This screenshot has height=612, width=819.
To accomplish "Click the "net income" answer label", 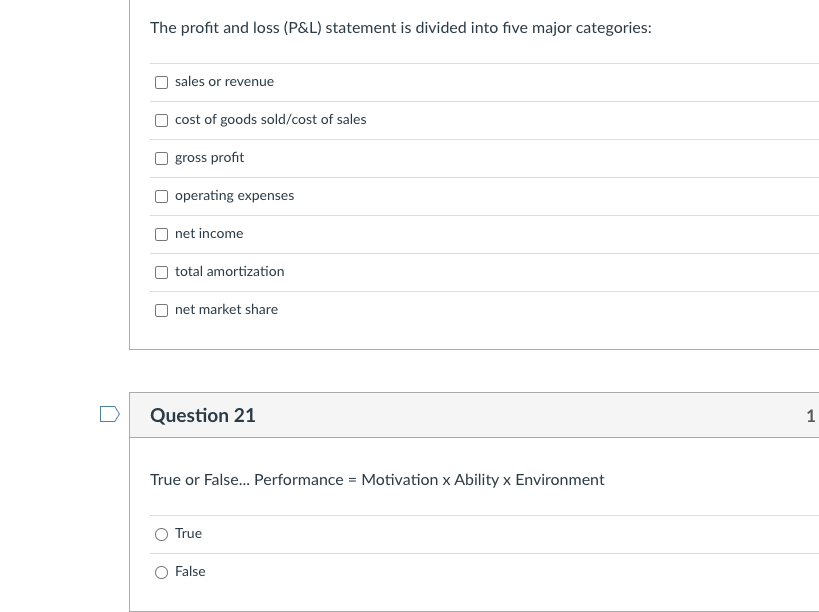I will coord(209,233).
